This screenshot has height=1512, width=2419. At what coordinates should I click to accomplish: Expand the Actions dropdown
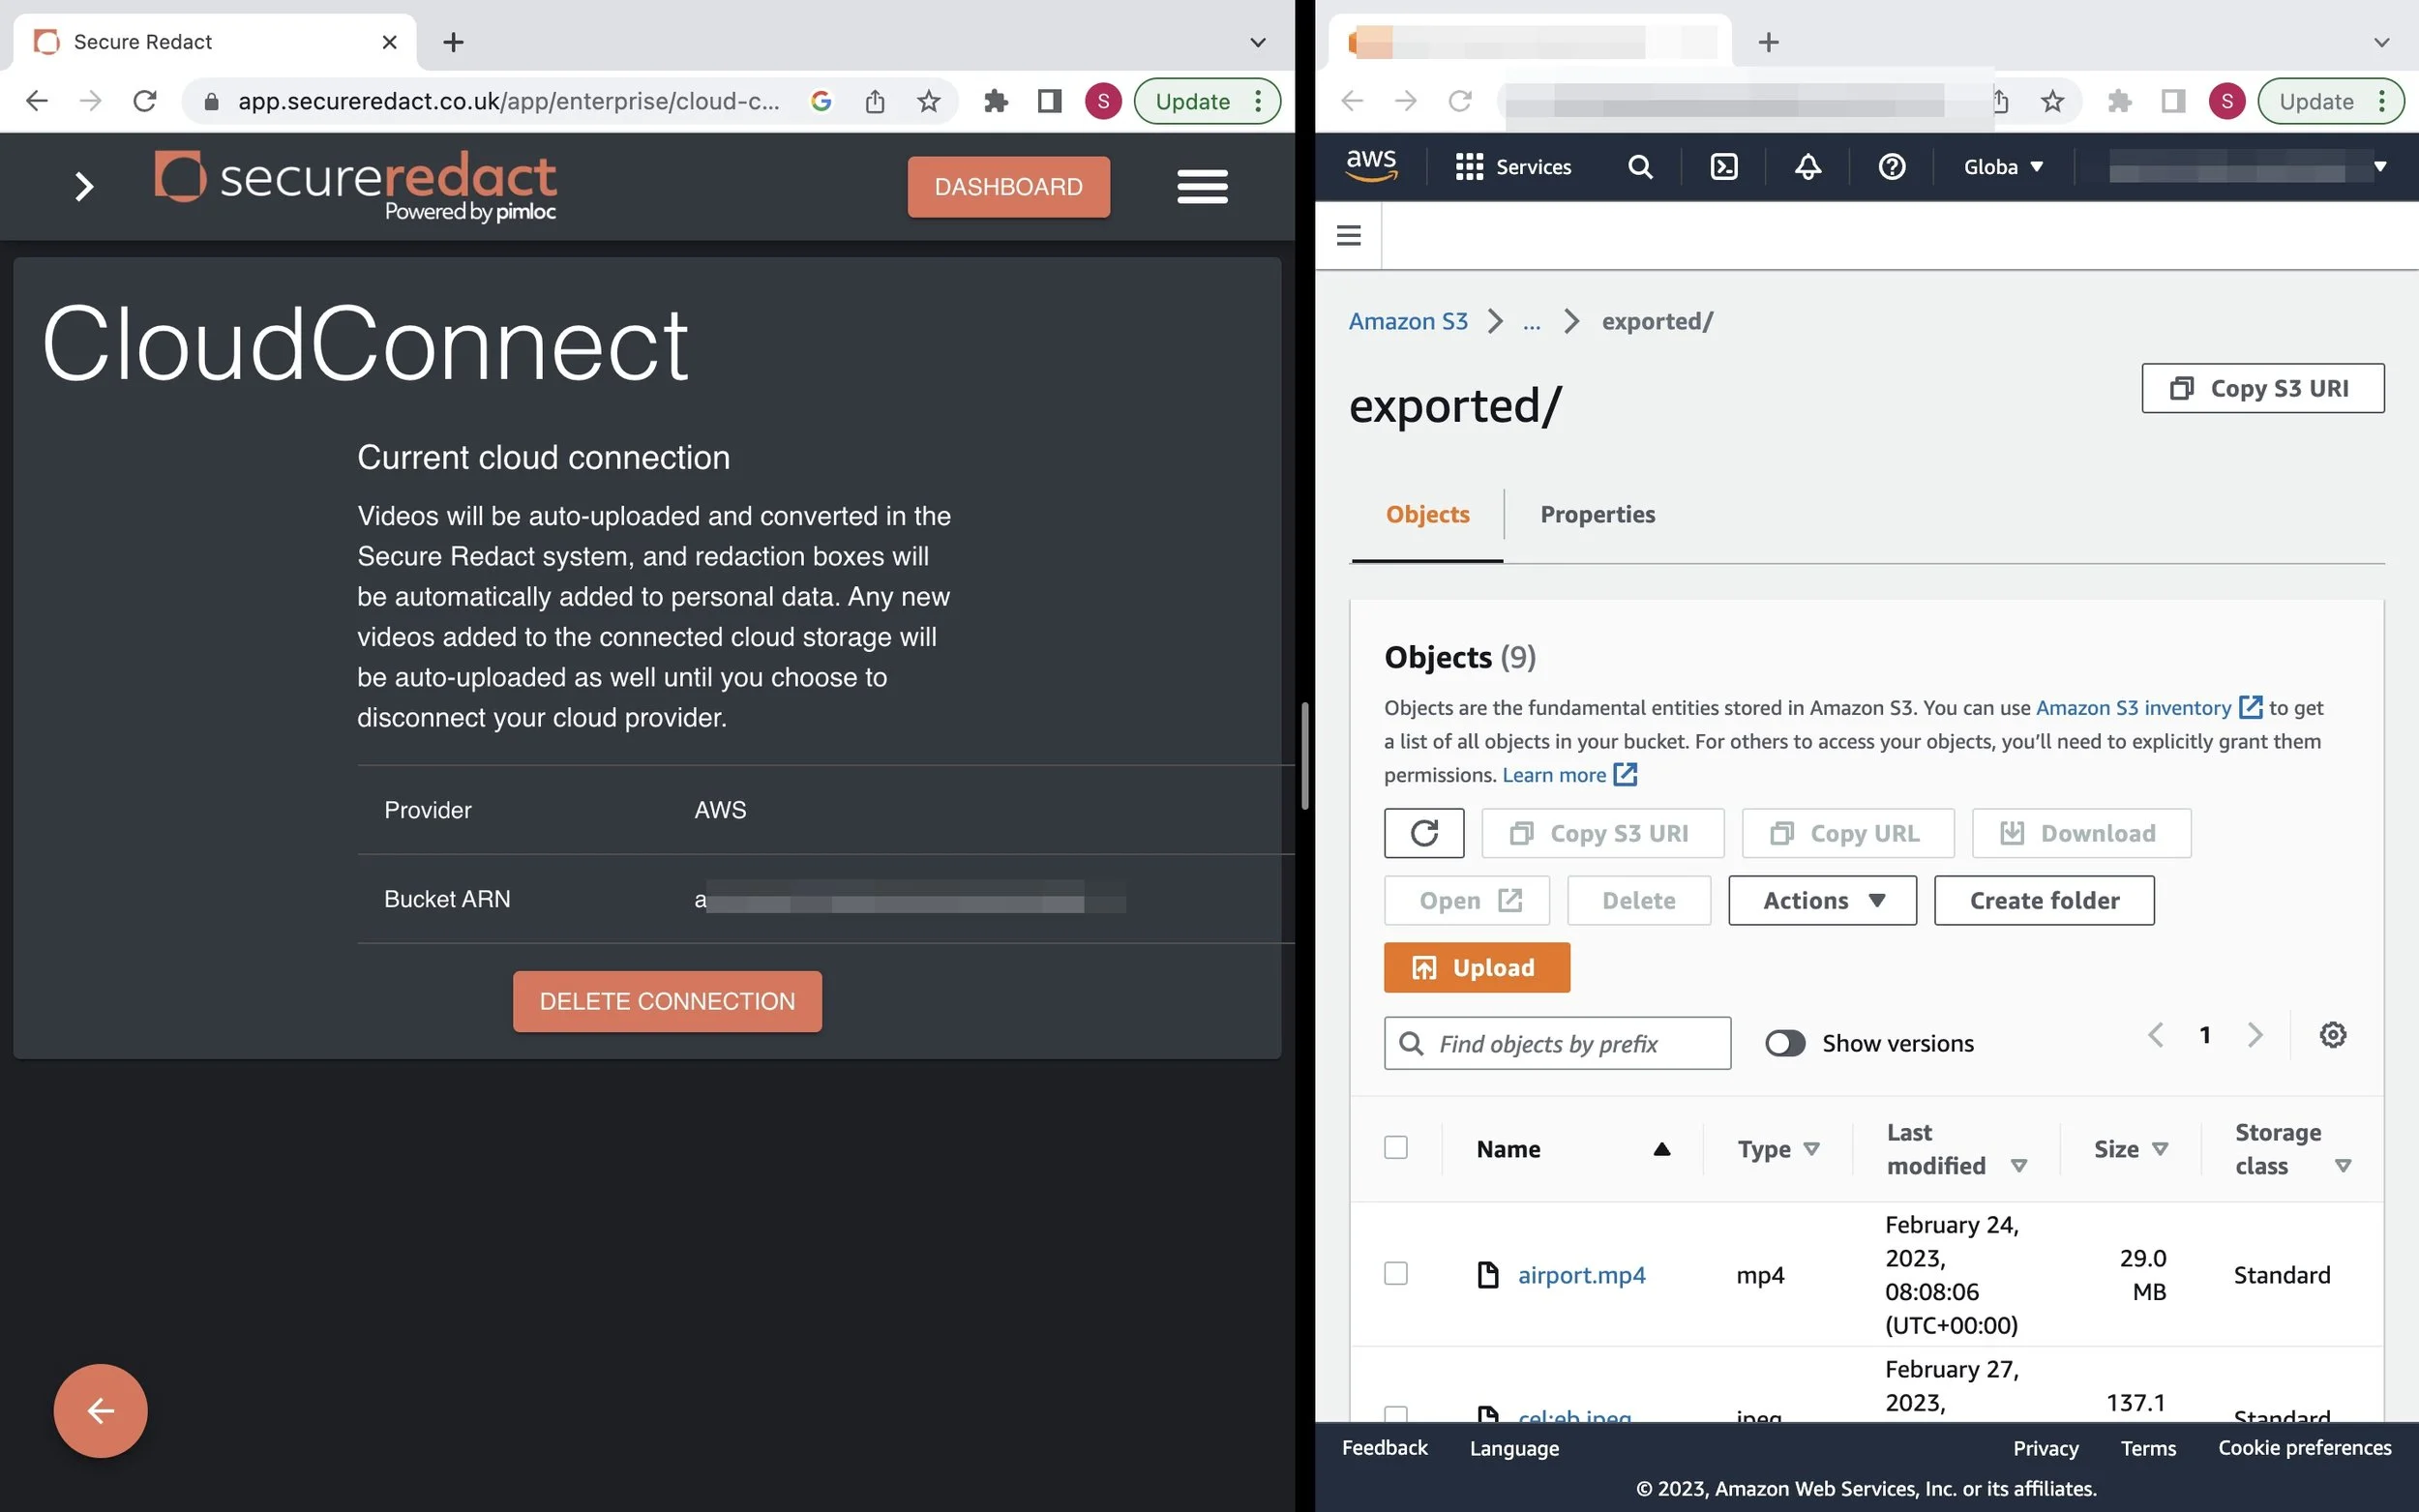coord(1822,901)
